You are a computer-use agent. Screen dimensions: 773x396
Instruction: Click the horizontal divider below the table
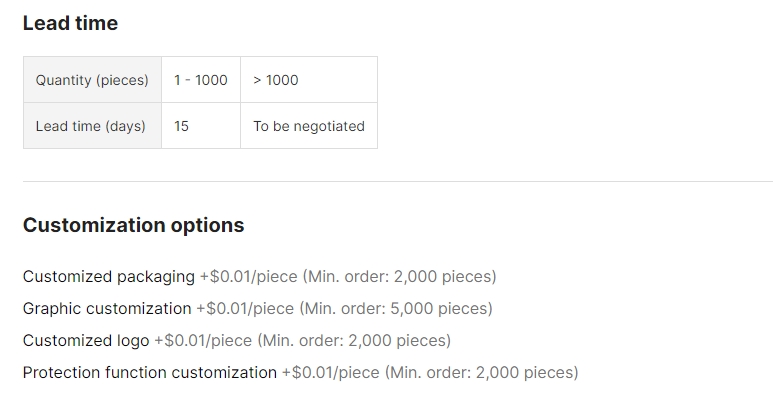pos(398,181)
